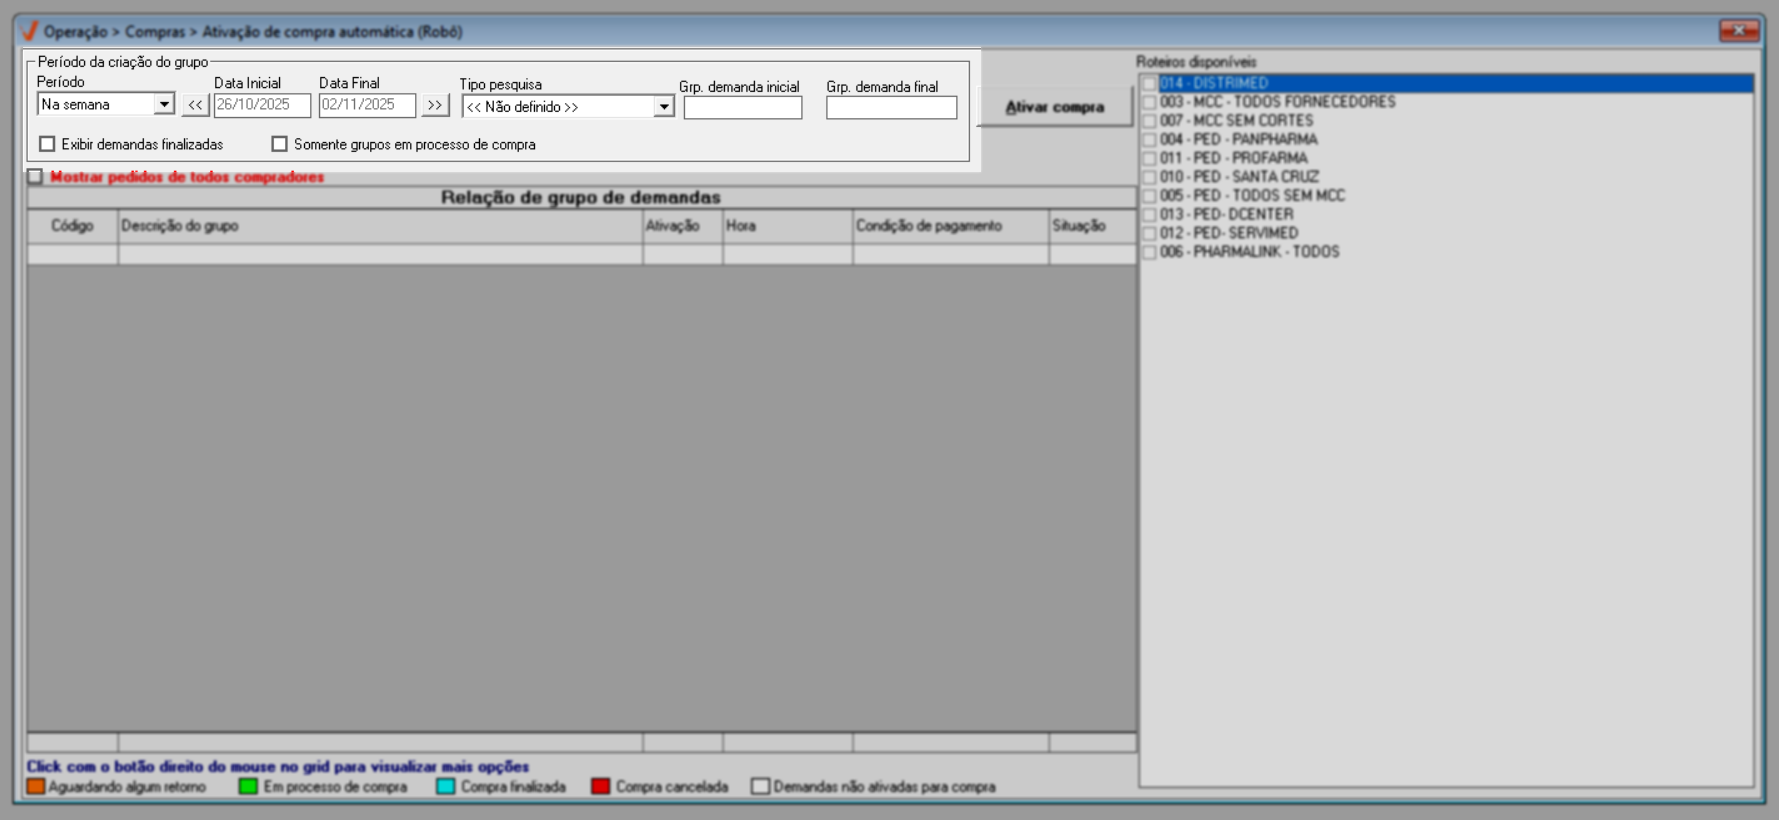Click the Roteiros disponíveis label

1196,62
